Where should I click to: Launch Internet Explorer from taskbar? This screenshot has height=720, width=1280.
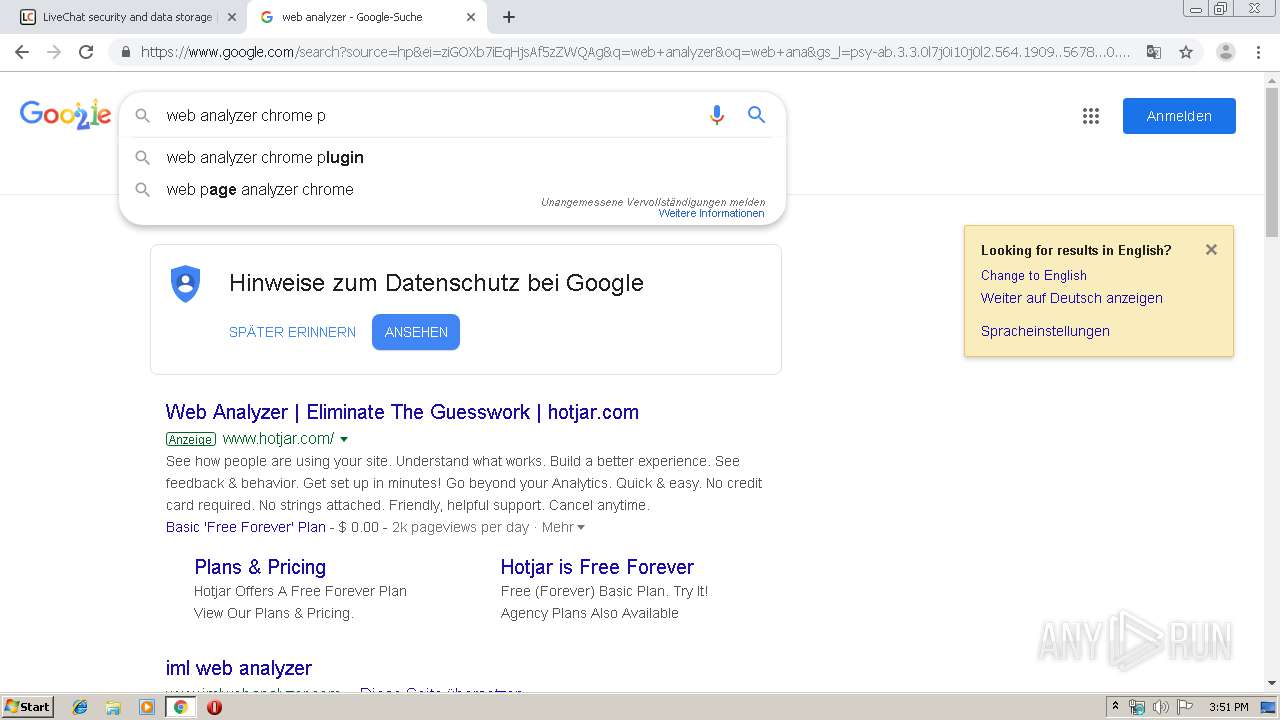80,707
